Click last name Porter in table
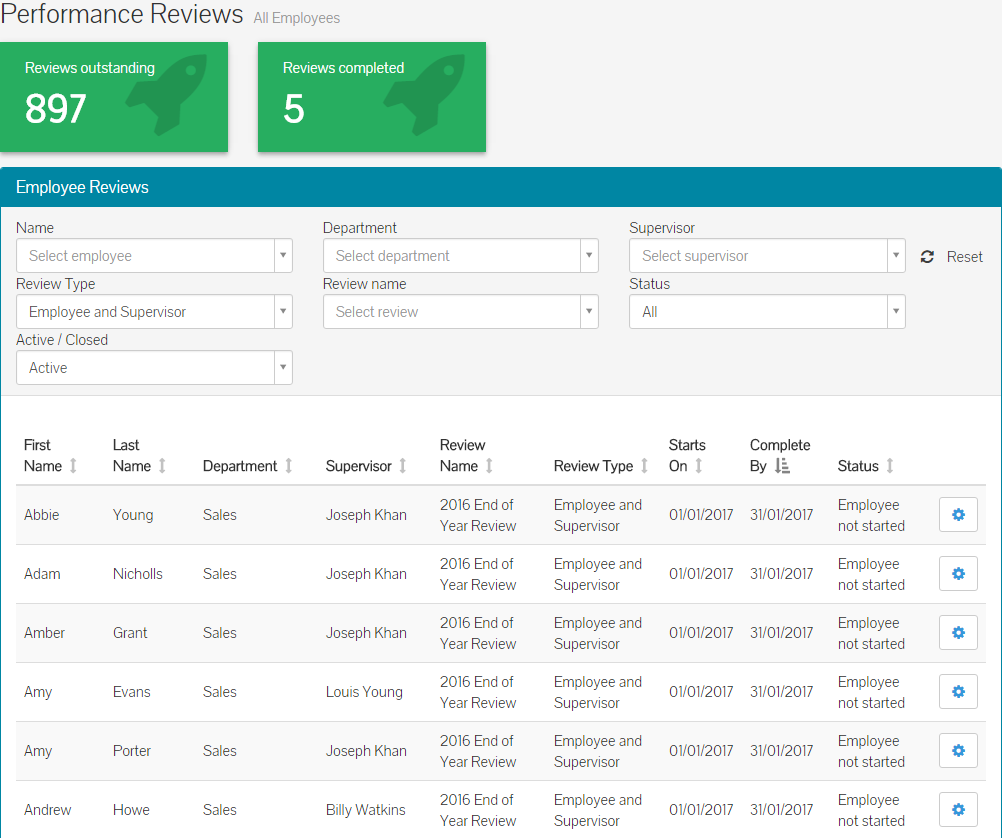This screenshot has width=1002, height=838. pos(132,750)
